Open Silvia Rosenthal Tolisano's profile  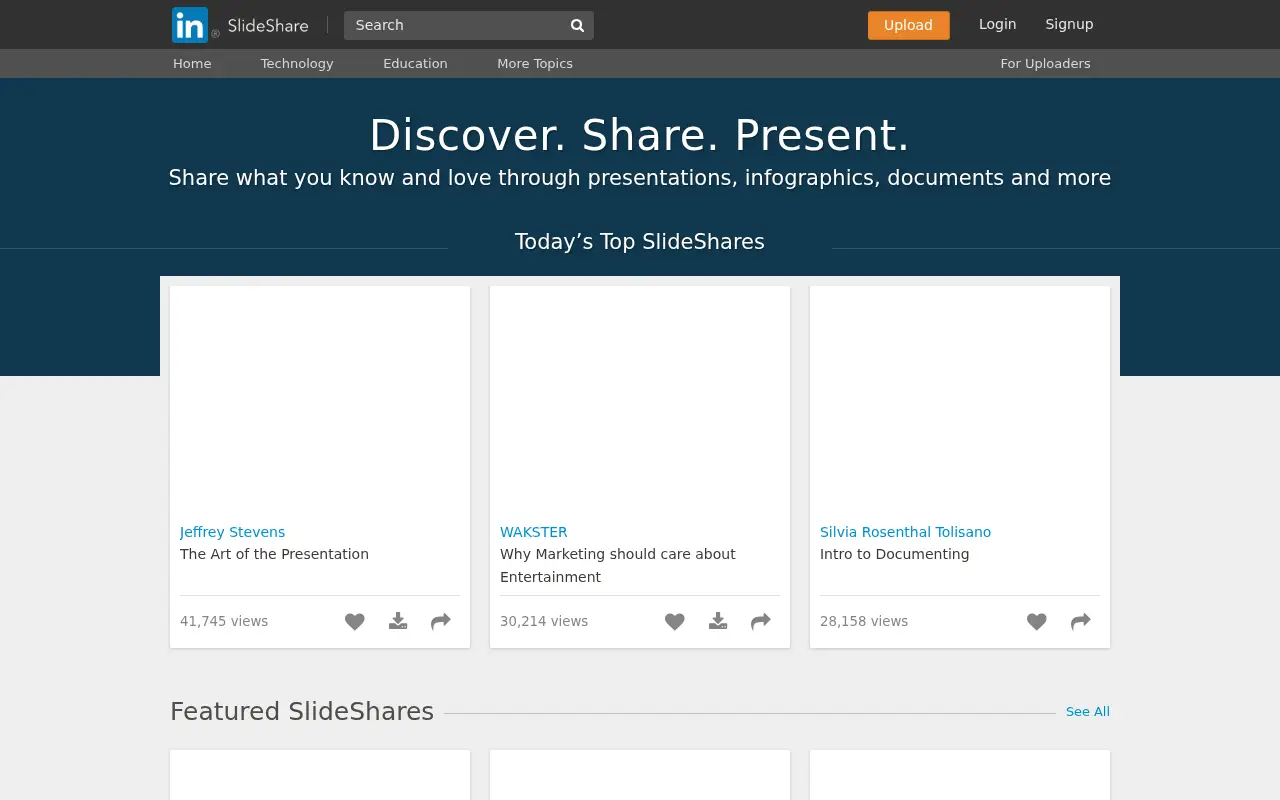click(905, 532)
